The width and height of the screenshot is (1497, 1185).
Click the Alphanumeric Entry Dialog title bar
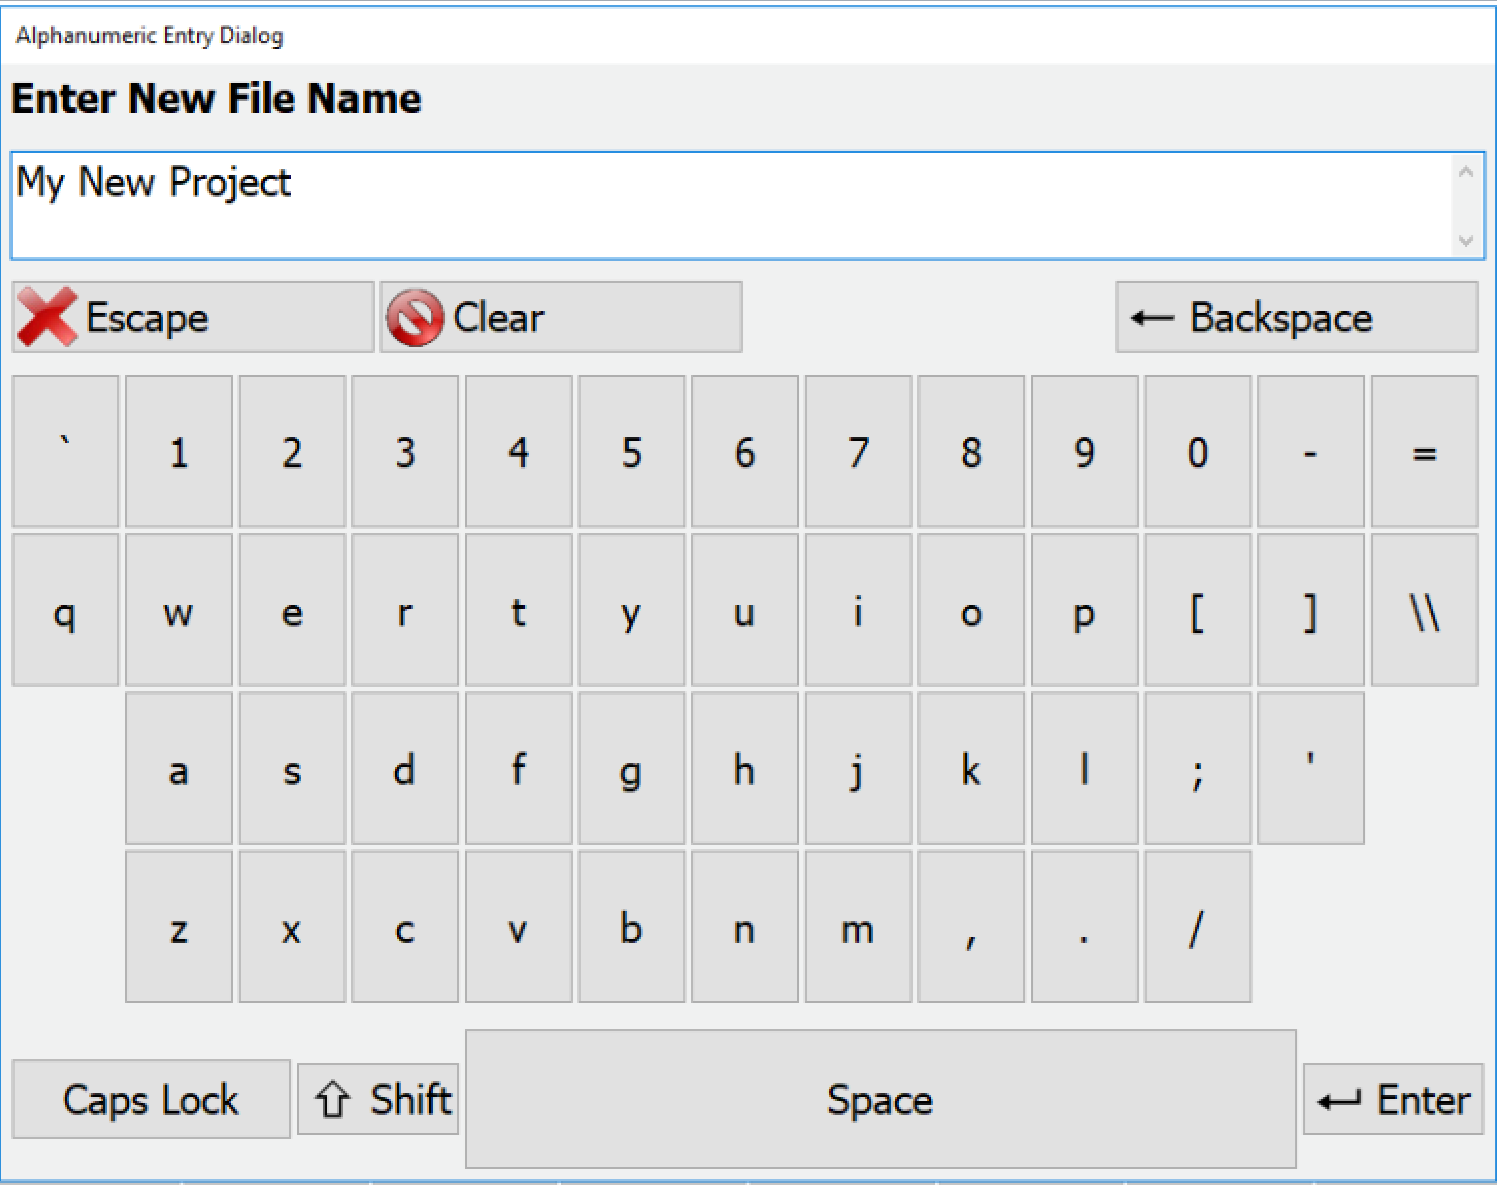[150, 35]
